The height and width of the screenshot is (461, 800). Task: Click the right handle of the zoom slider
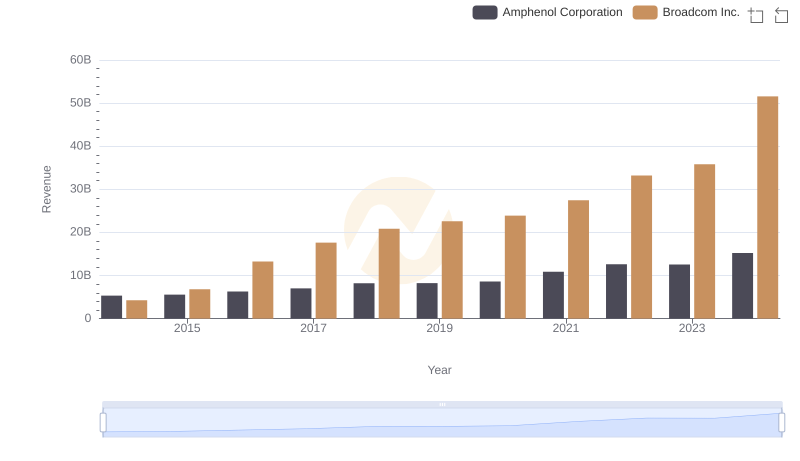782,423
